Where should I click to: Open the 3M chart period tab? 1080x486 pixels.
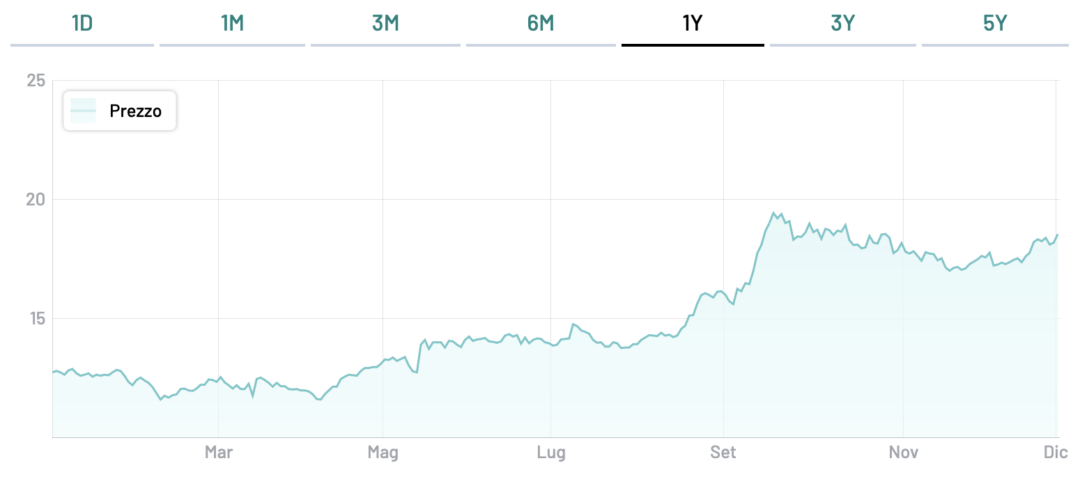(x=385, y=24)
